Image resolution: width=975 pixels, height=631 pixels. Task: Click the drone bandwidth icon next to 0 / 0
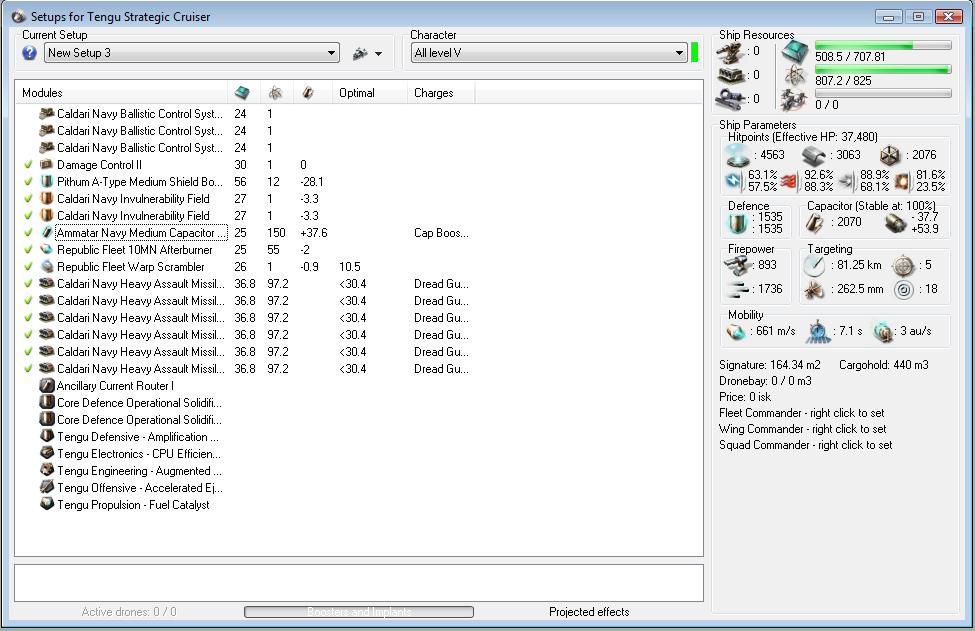click(x=795, y=99)
